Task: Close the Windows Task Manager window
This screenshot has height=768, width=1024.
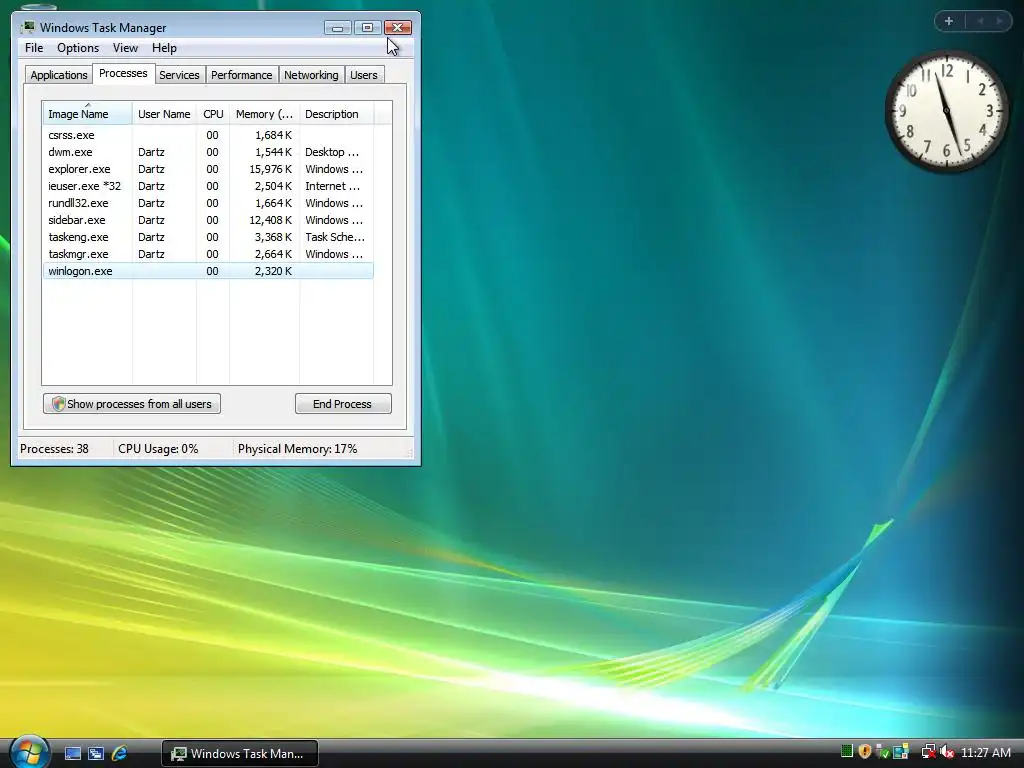Action: coord(397,27)
